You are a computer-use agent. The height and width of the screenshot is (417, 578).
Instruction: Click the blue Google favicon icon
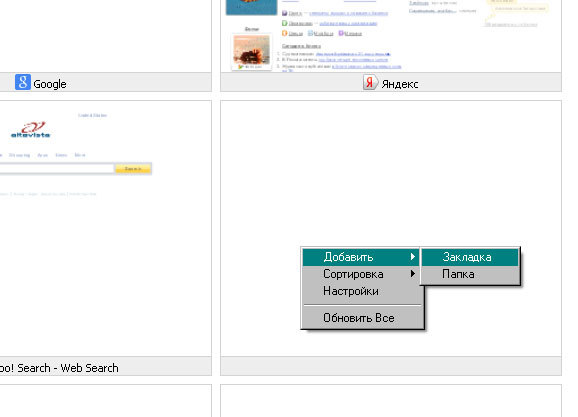pos(23,82)
